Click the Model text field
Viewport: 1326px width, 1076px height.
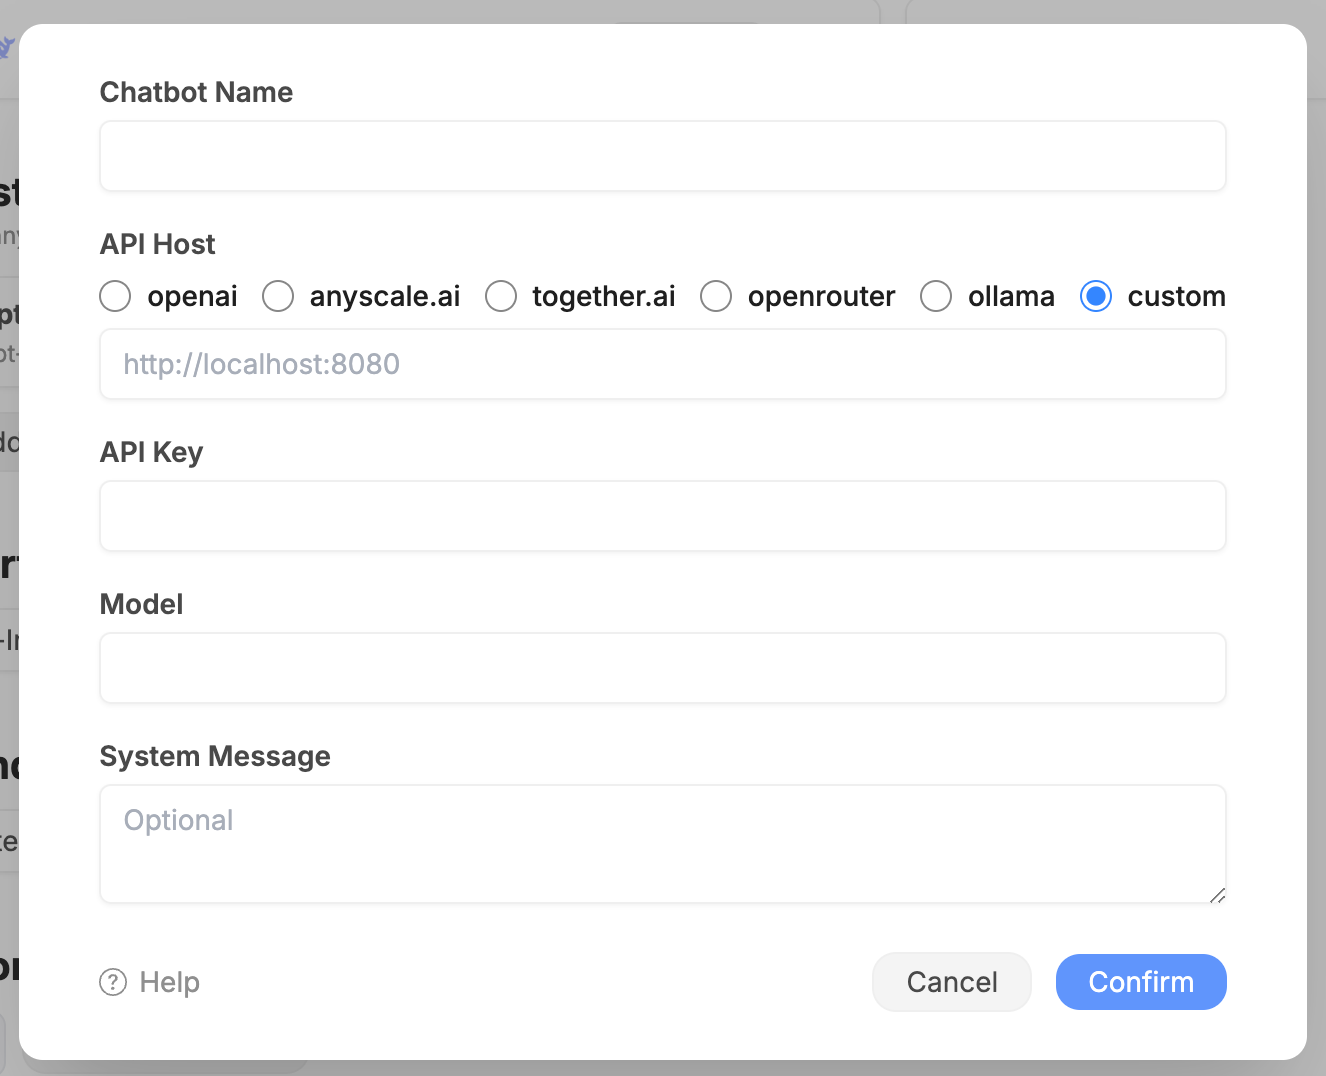click(x=663, y=668)
